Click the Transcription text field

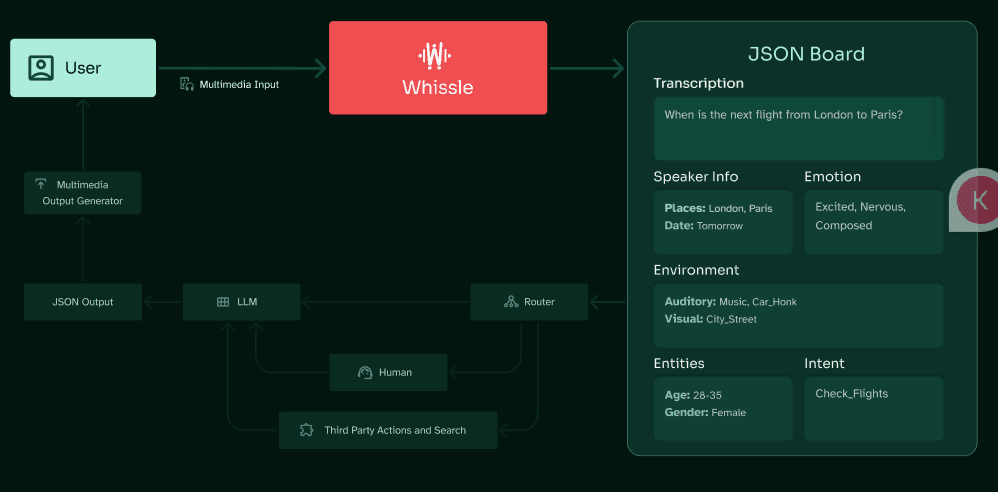click(x=790, y=128)
